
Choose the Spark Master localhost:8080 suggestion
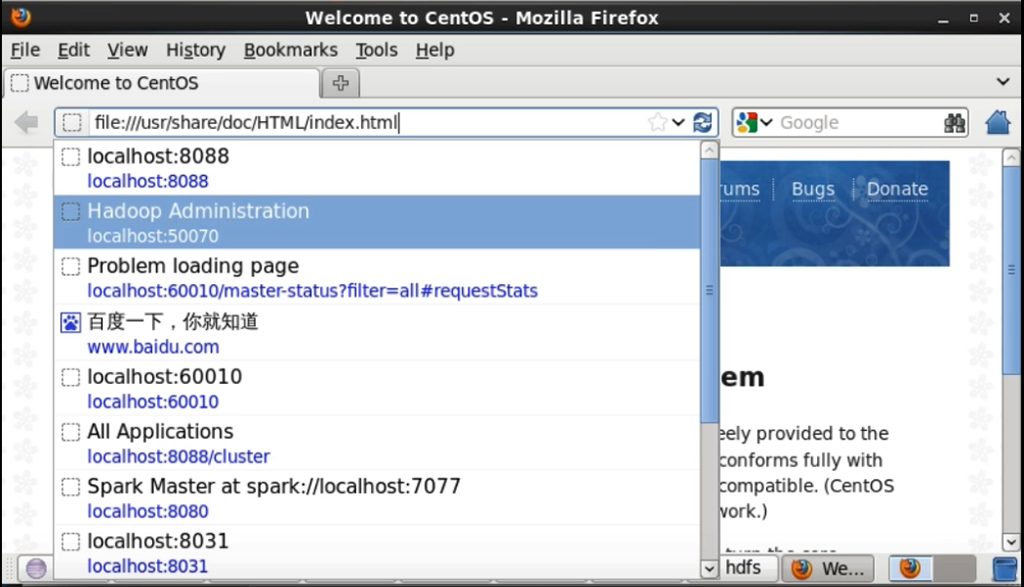377,498
